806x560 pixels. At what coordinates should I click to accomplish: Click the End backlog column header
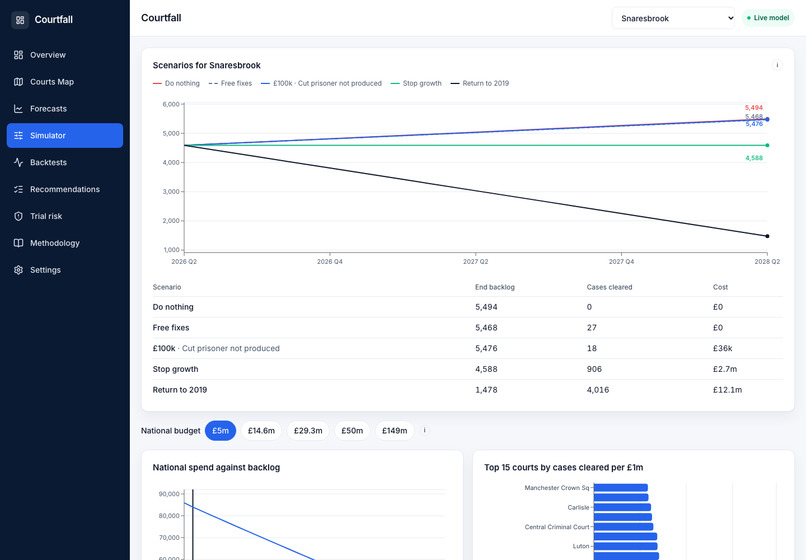click(494, 287)
